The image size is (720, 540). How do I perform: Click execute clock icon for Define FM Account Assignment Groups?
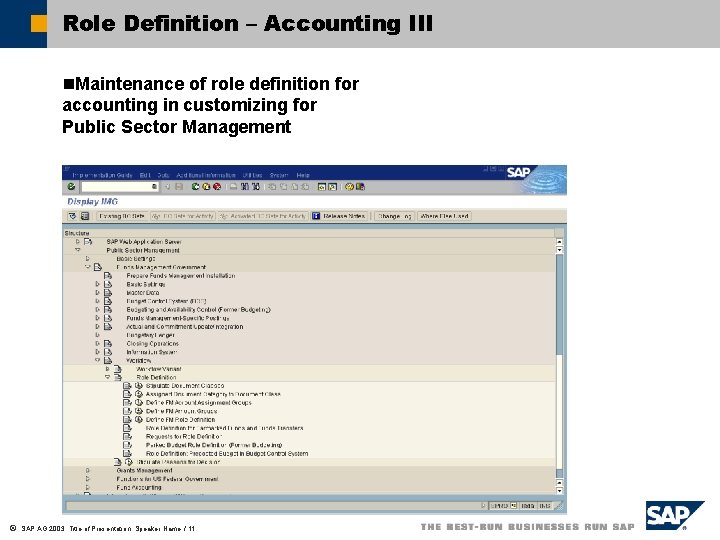pyautogui.click(x=139, y=402)
